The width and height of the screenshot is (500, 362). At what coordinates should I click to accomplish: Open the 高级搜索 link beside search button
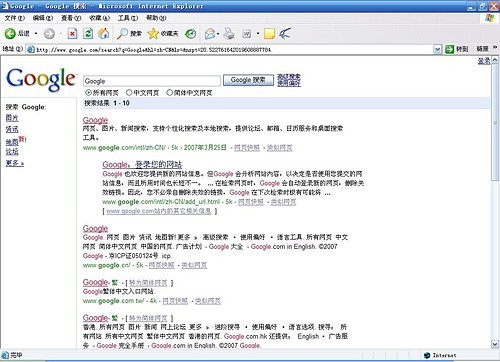click(x=289, y=77)
